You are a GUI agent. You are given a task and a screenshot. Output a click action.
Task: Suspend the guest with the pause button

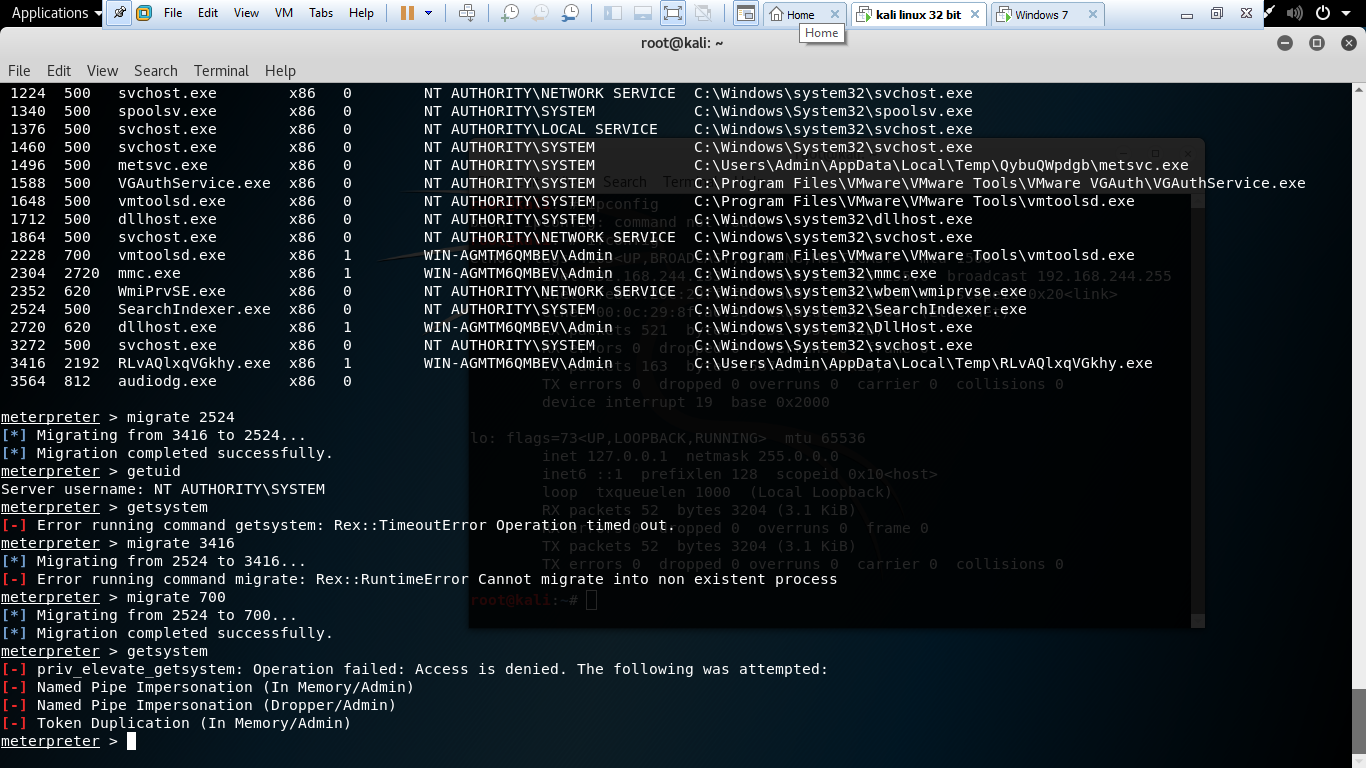tap(409, 13)
